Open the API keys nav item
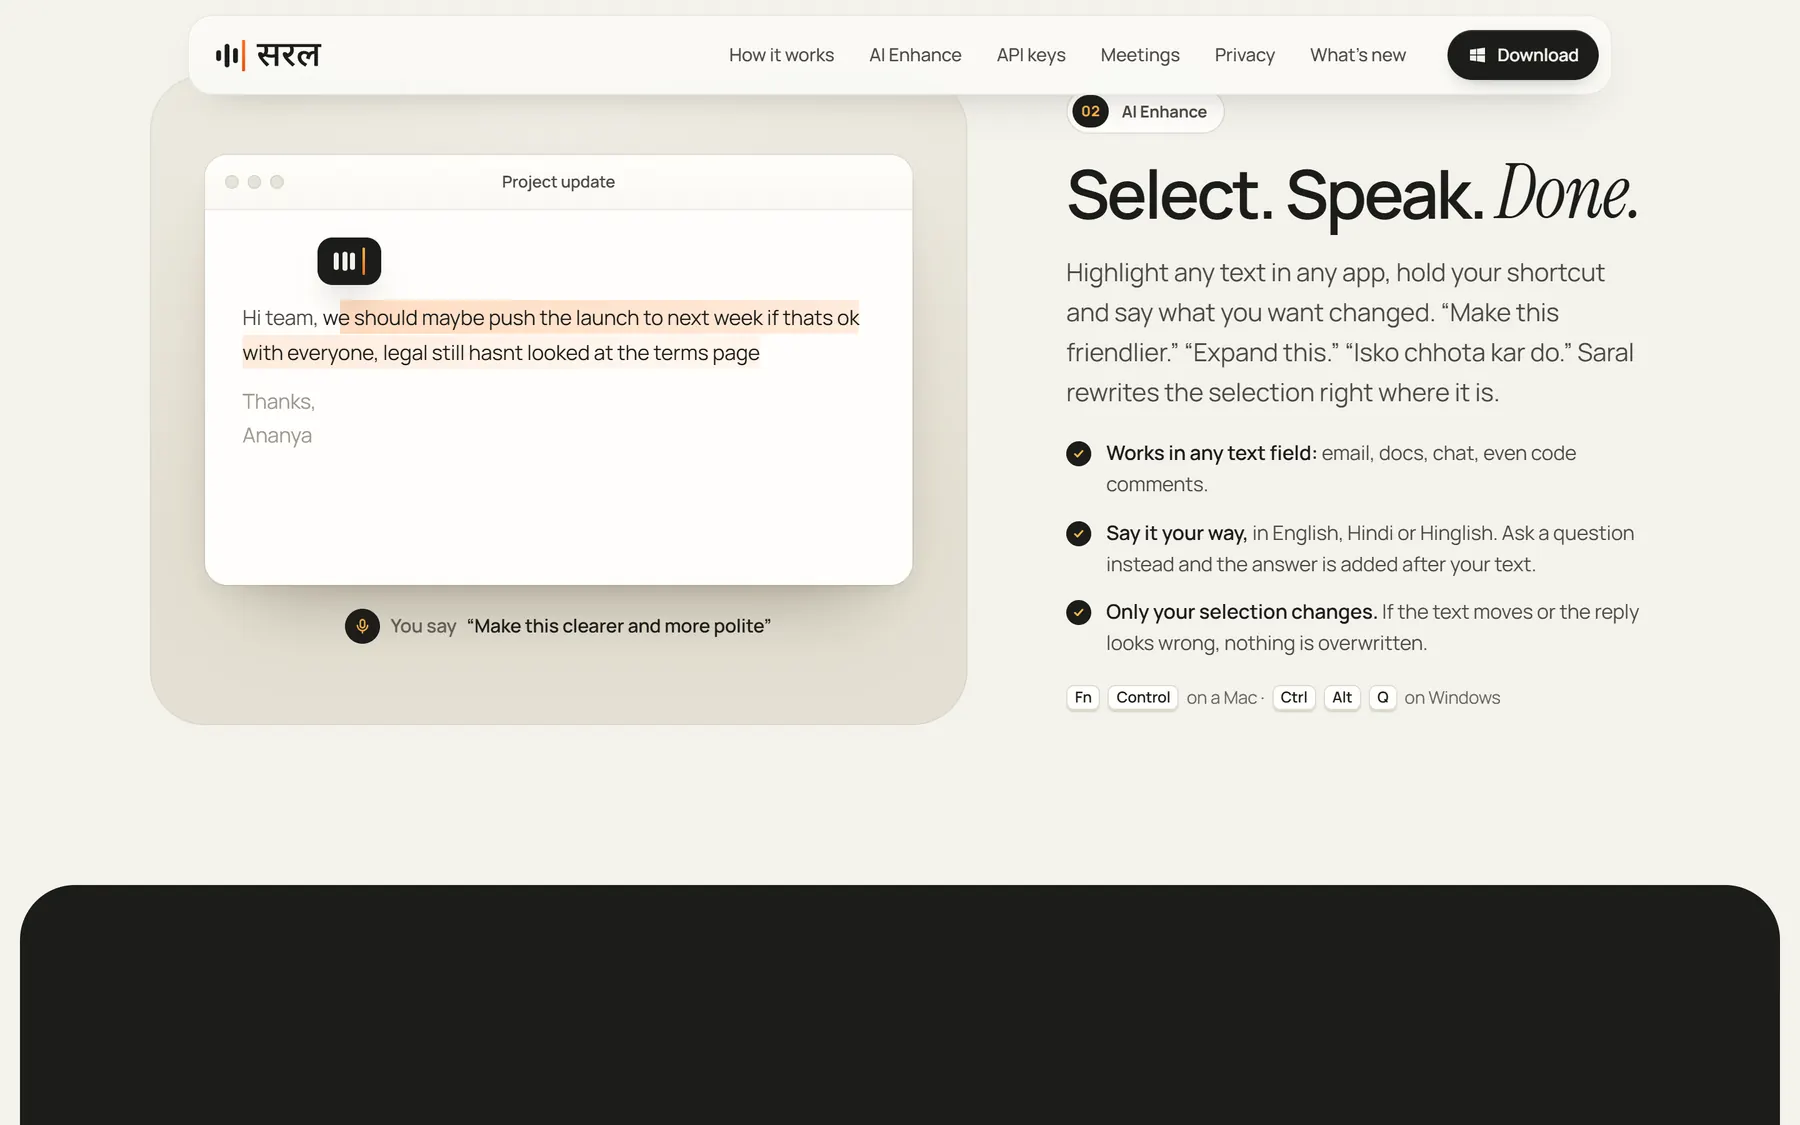 pos(1031,55)
